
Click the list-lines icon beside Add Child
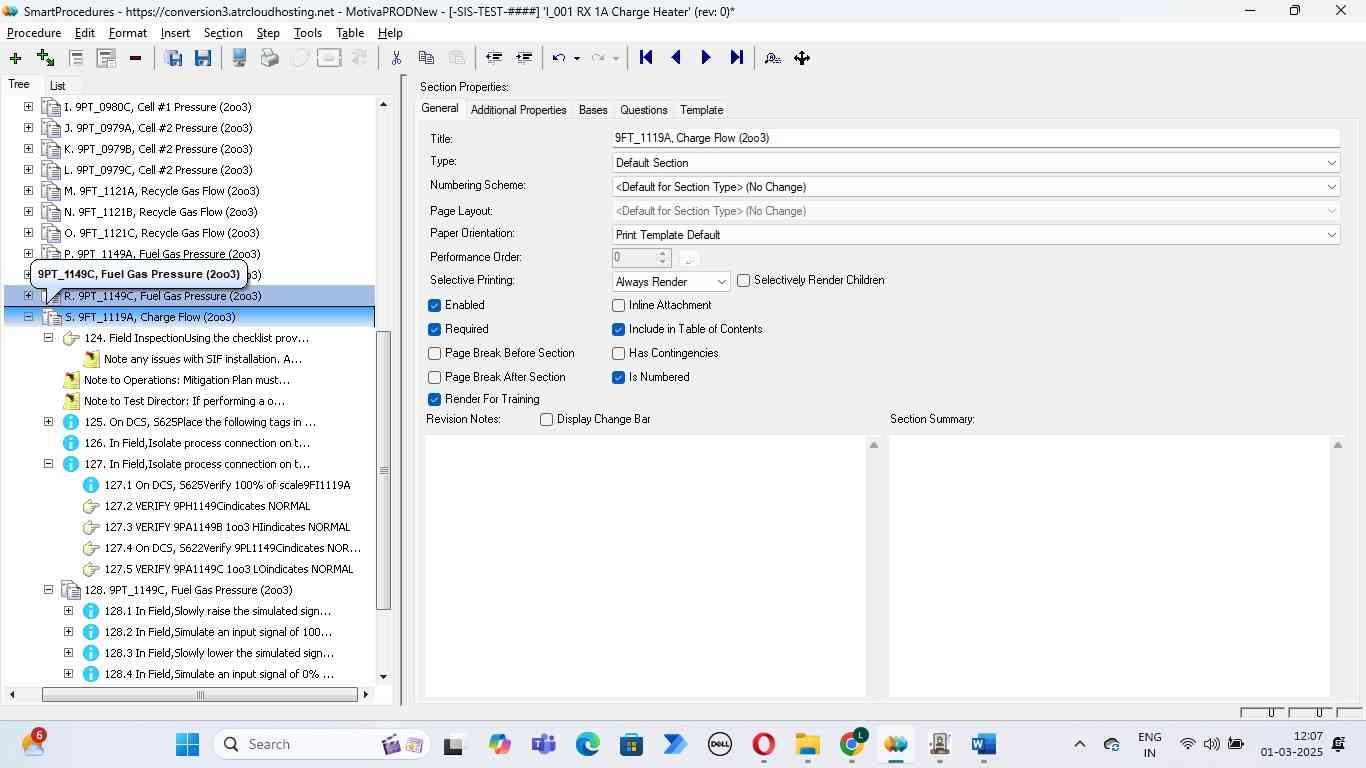coord(75,58)
